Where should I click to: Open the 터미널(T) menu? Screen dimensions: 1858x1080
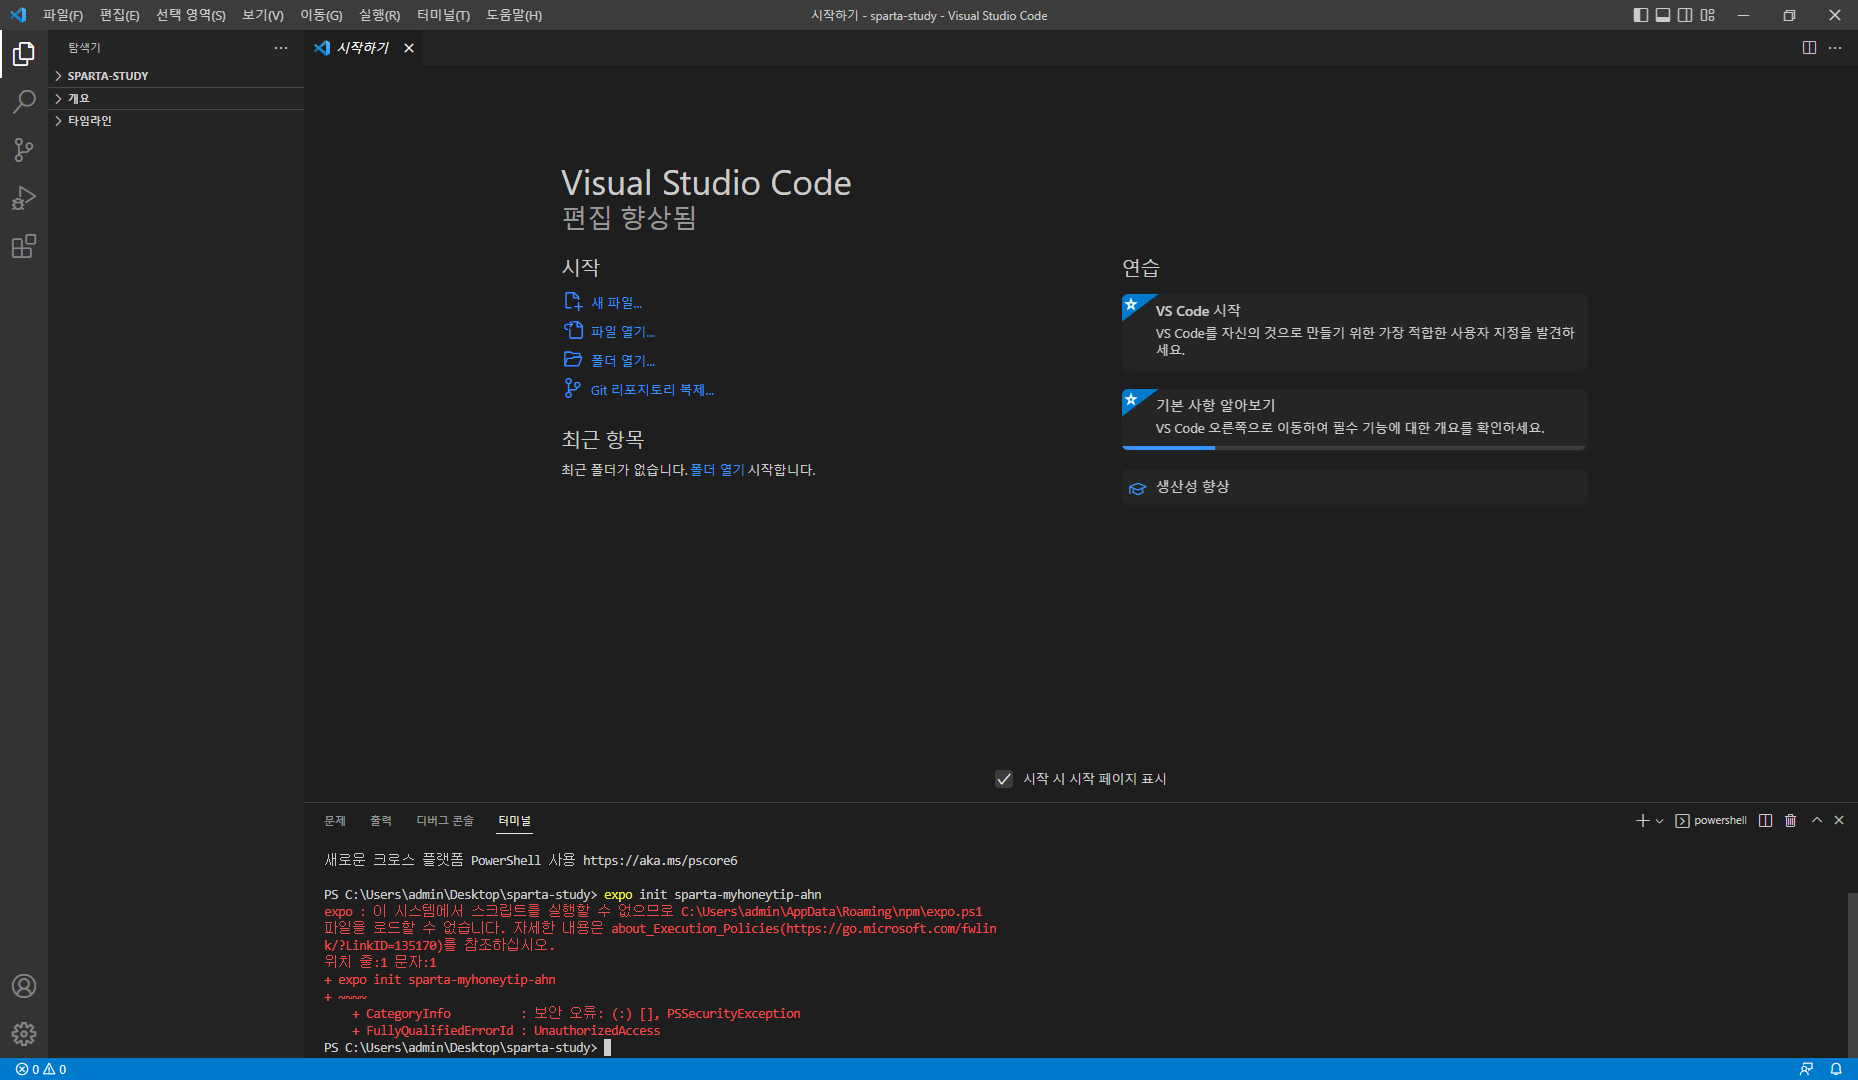(443, 15)
